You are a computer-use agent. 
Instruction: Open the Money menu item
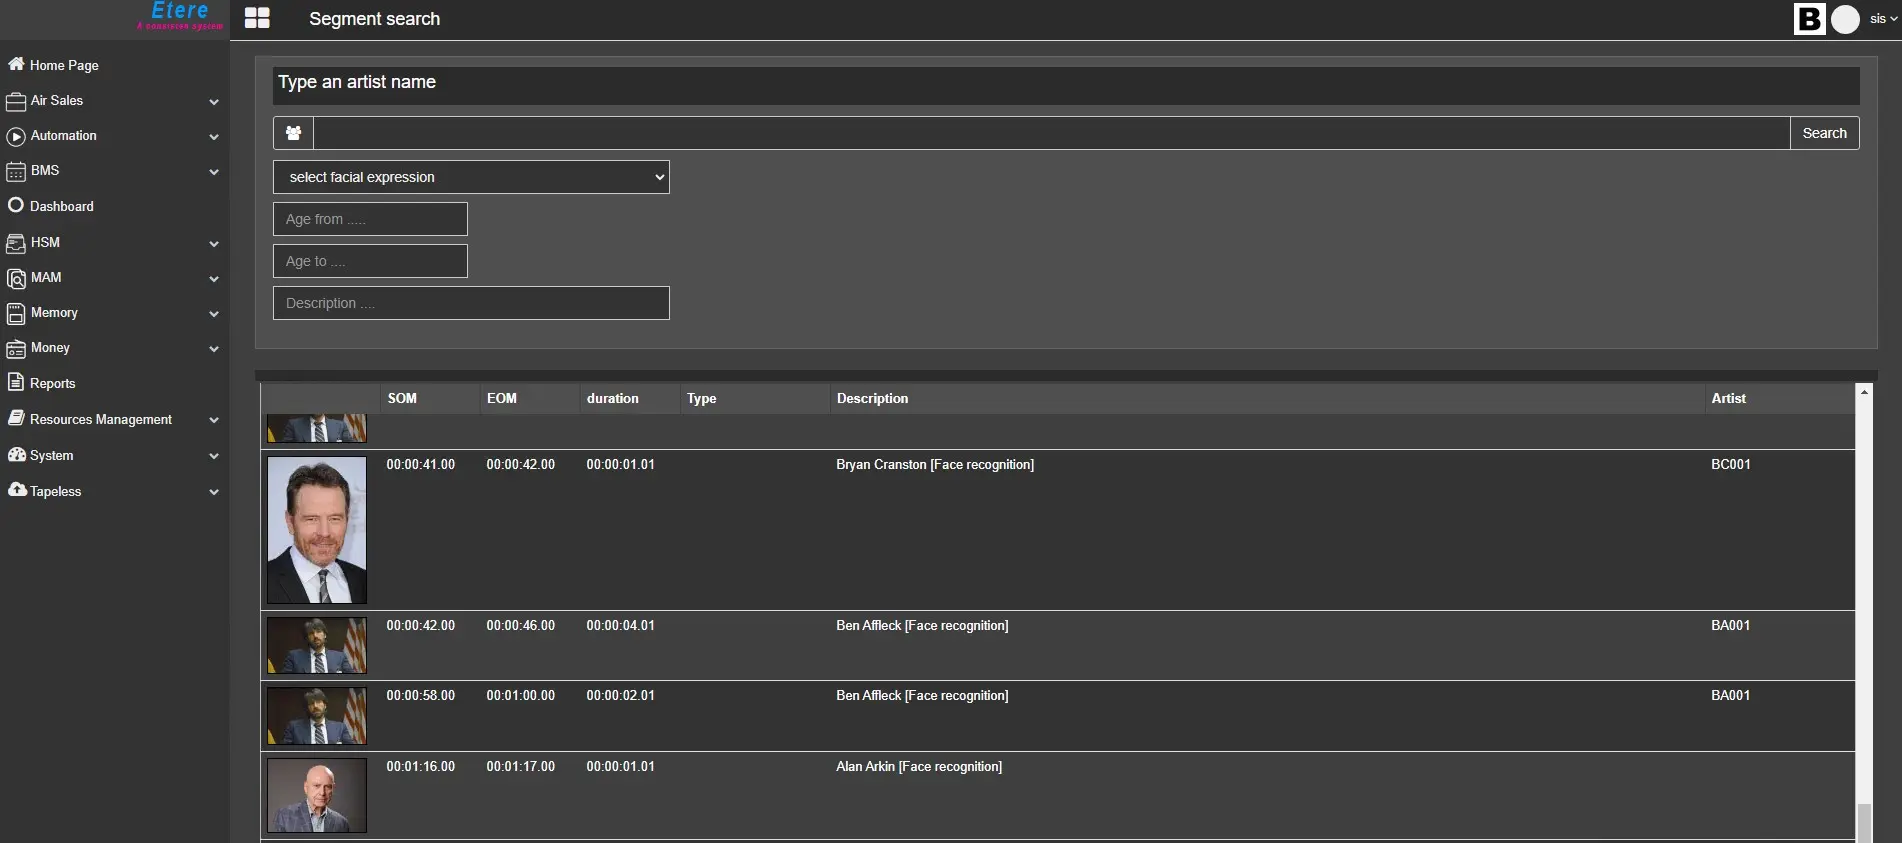(50, 348)
